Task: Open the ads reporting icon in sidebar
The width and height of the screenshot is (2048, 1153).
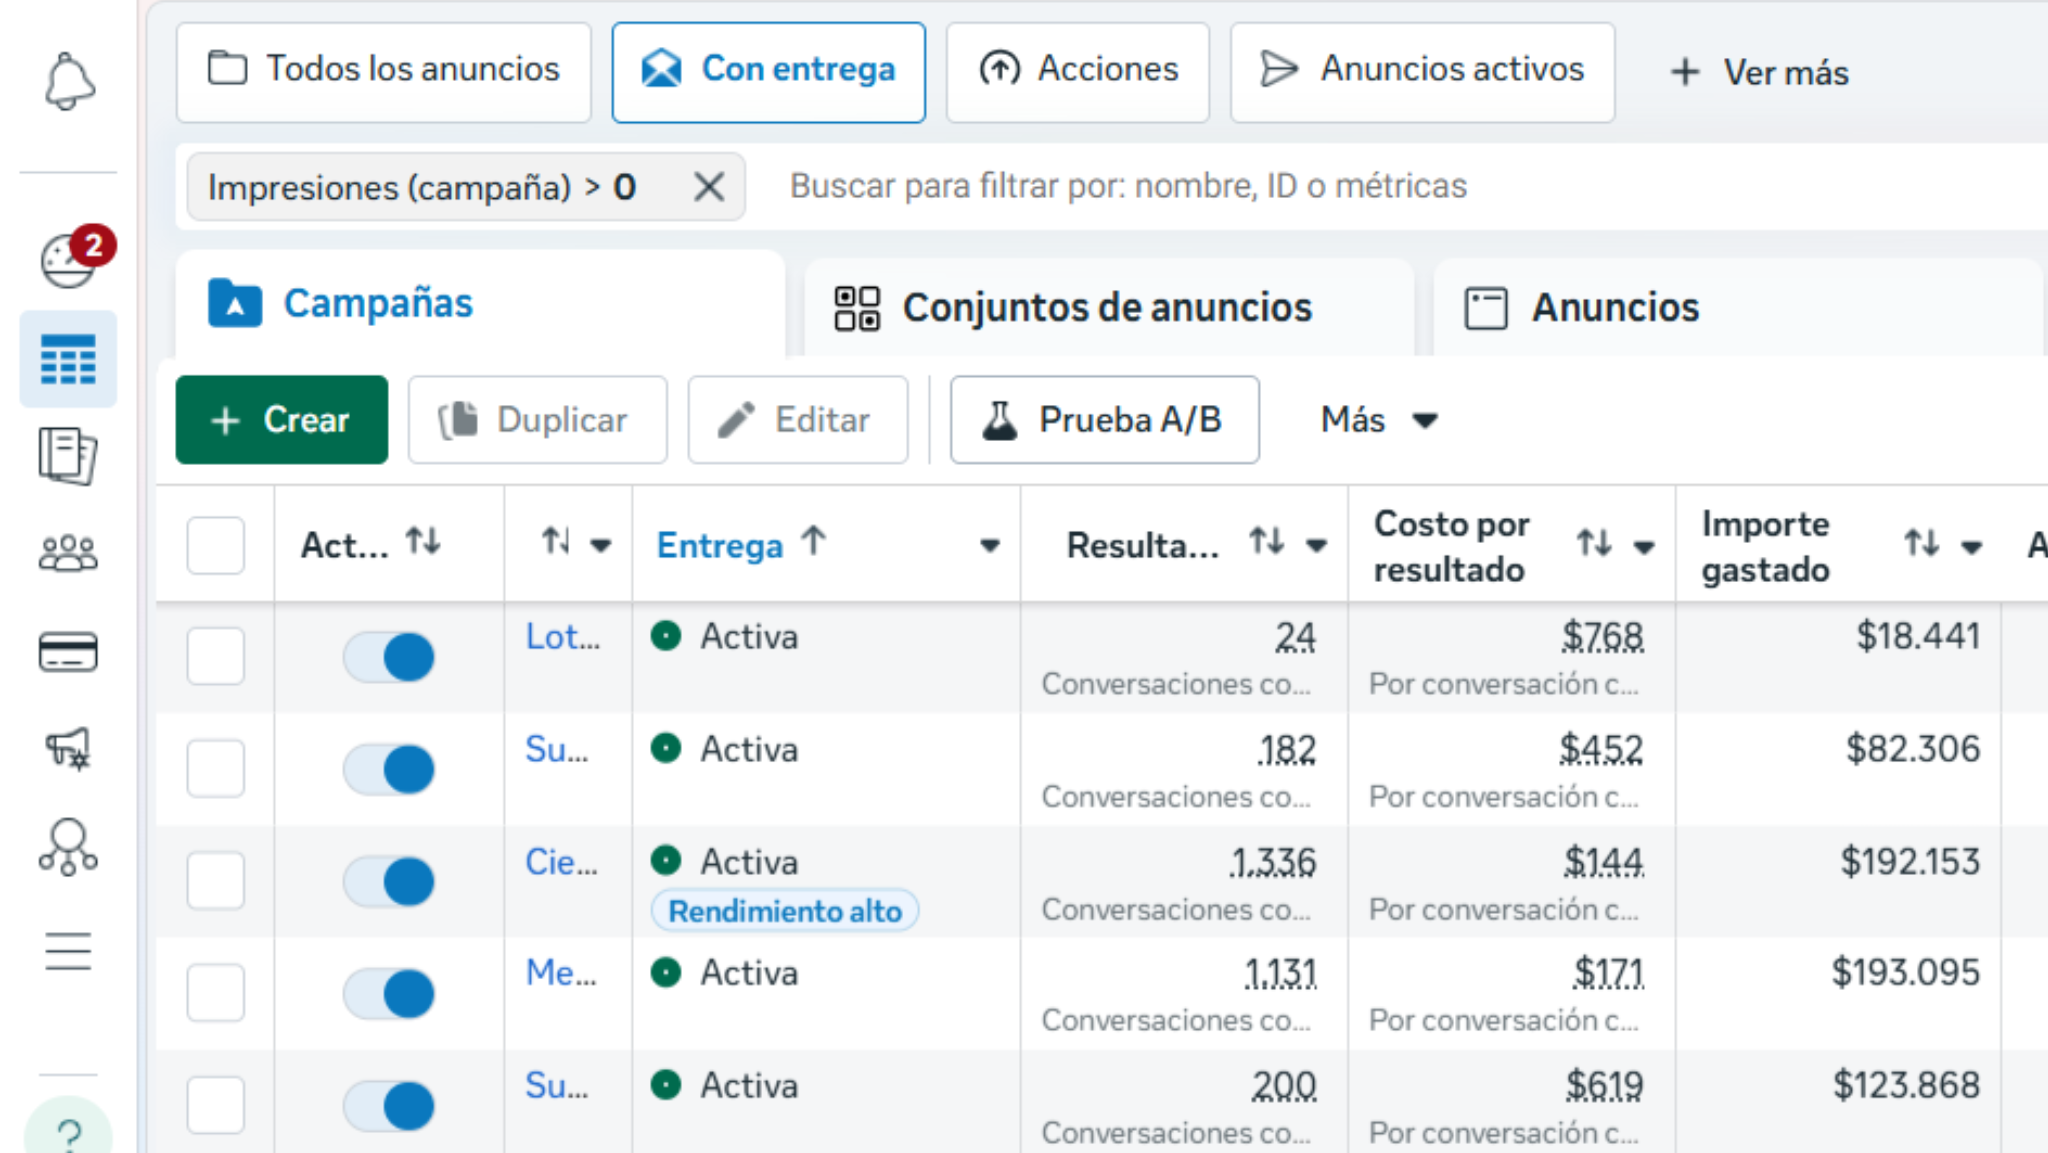Action: pyautogui.click(x=68, y=456)
